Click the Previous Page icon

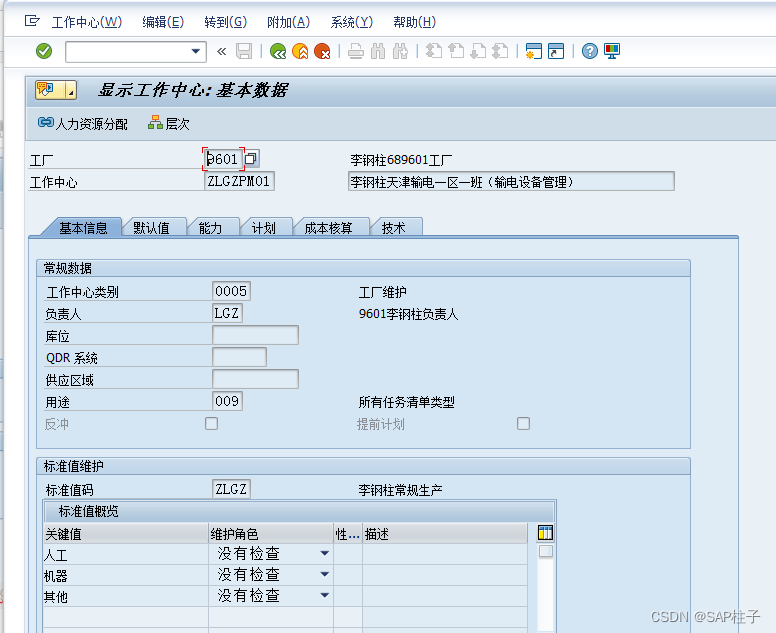click(x=456, y=51)
